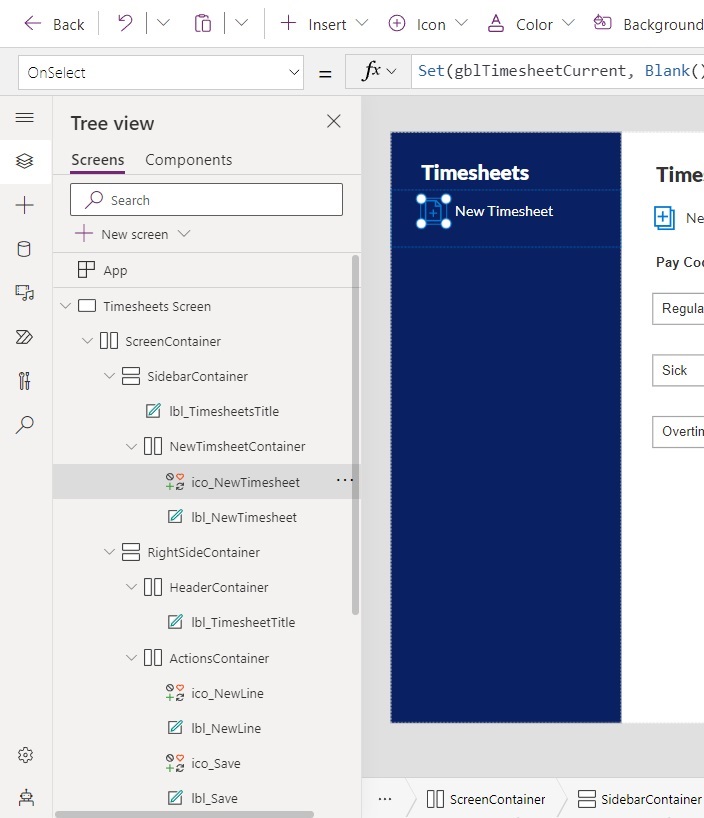704x818 pixels.
Task: Switch to the Components tab
Action: 191,159
